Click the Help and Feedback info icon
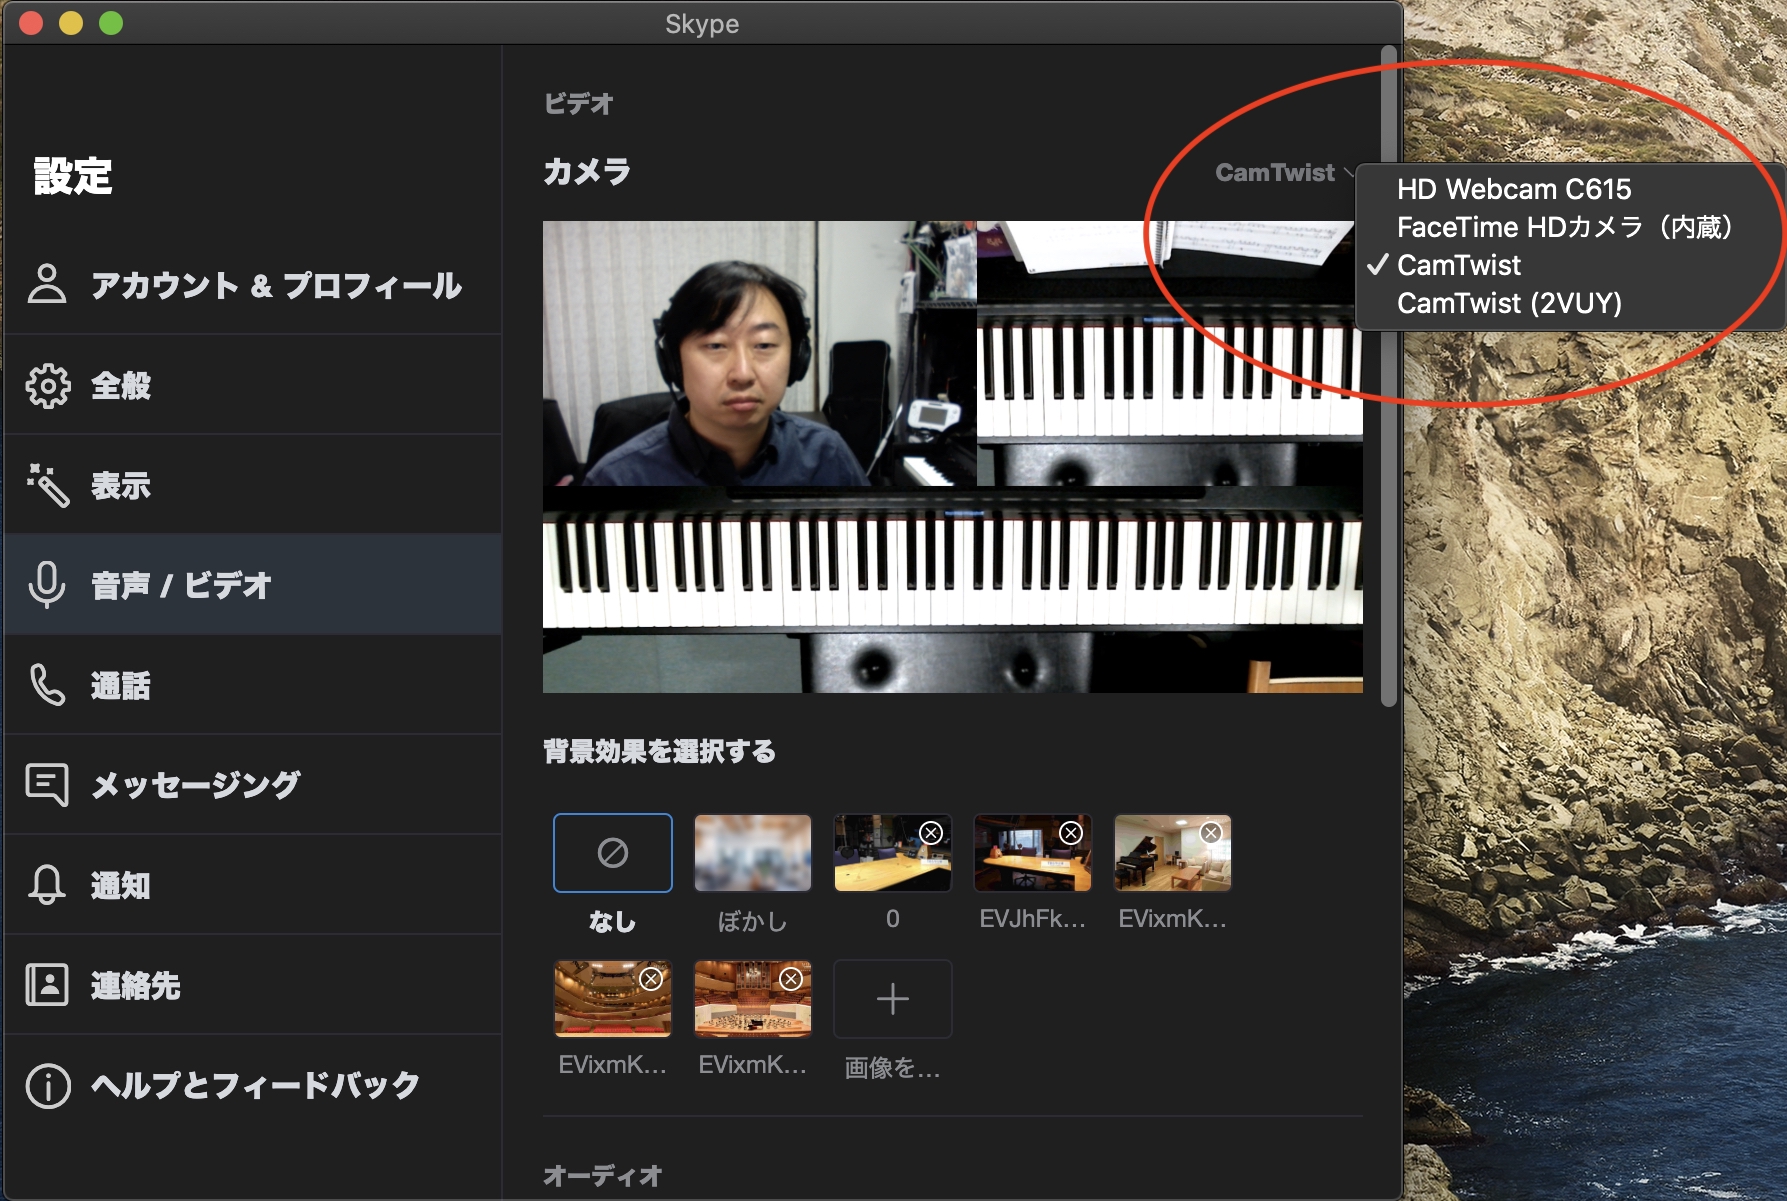The image size is (1787, 1201). click(47, 1085)
